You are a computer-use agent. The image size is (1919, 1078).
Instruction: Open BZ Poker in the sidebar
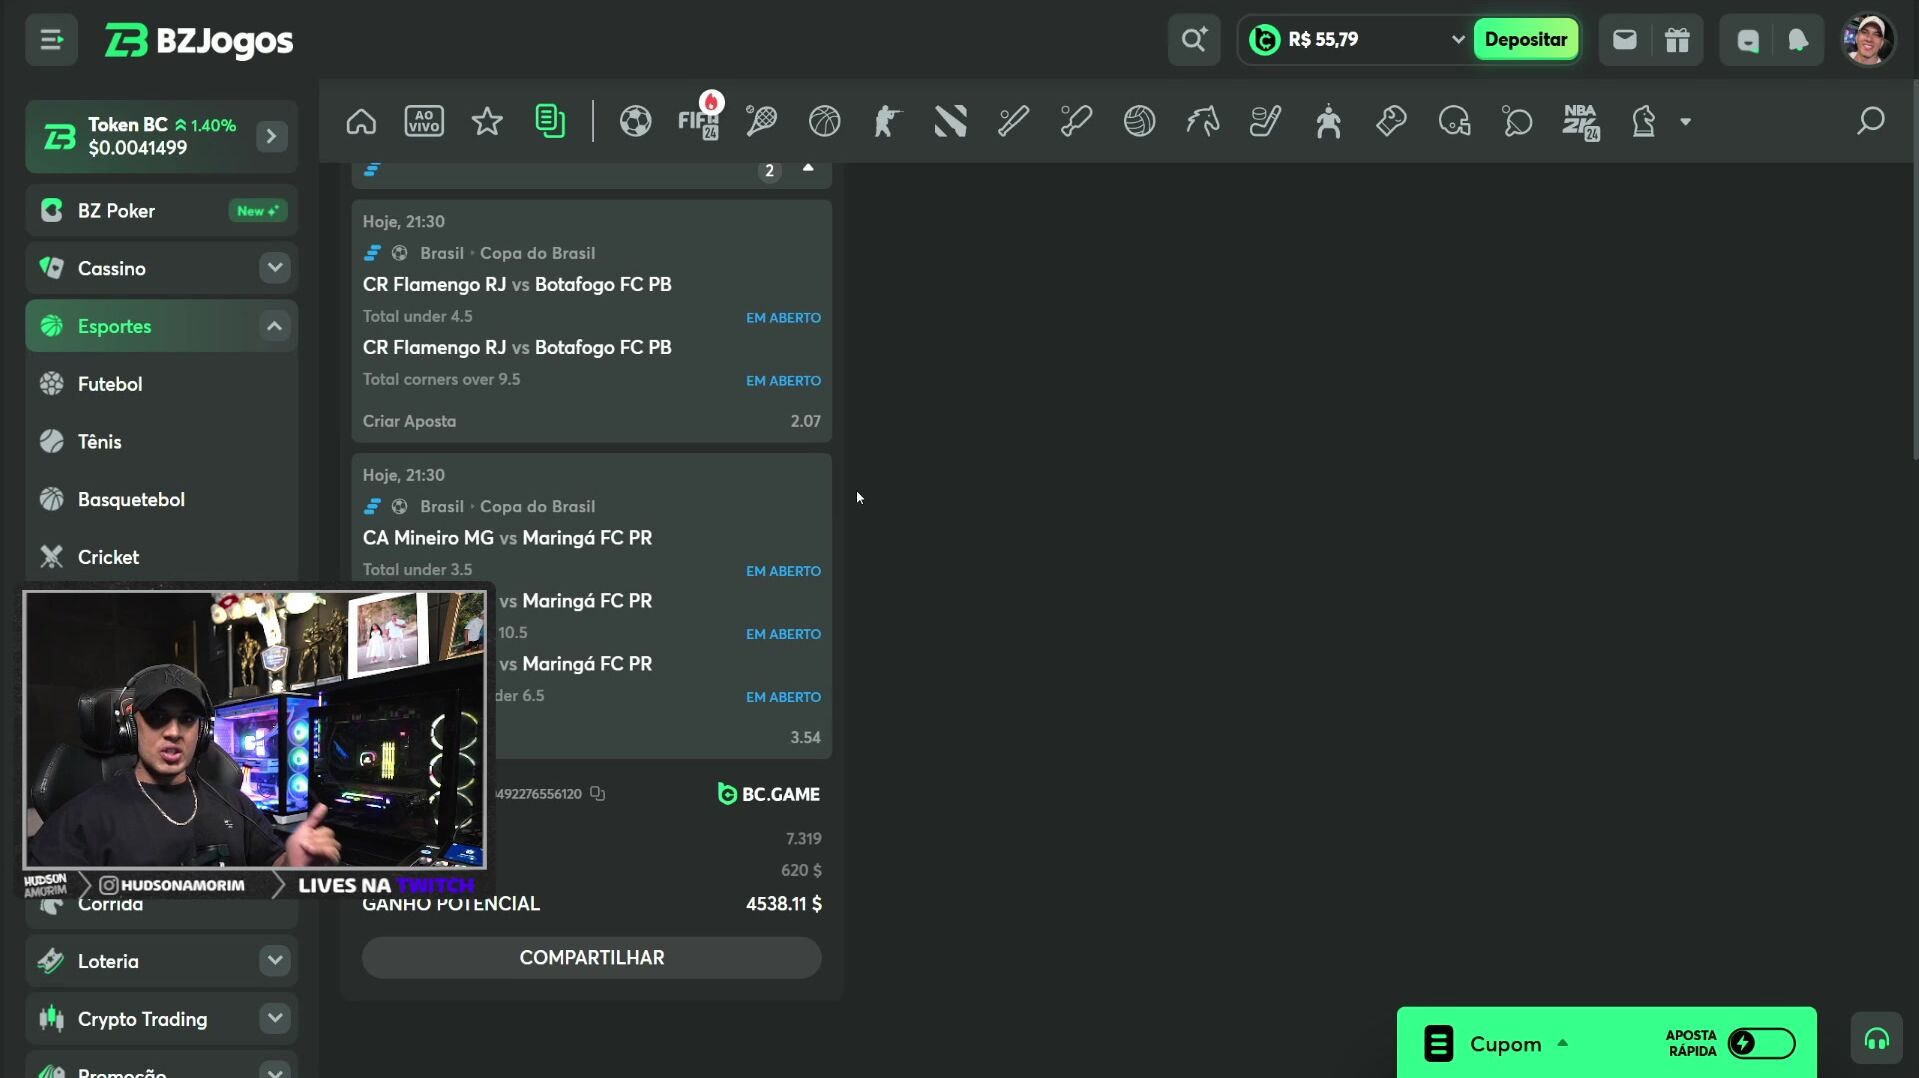pyautogui.click(x=162, y=211)
